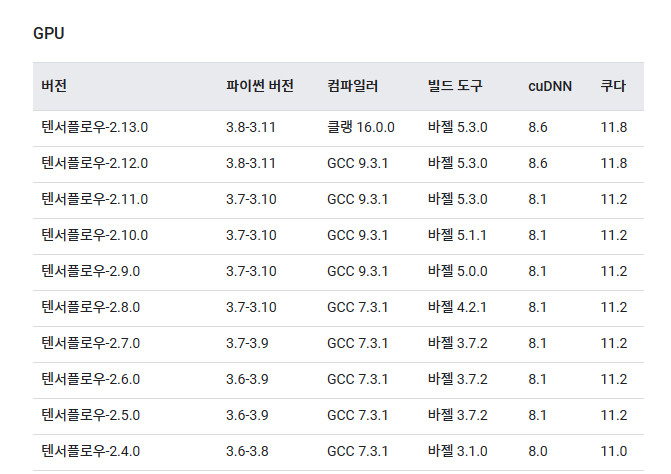Select the 텐서플로우-2.13.0 row cell
The image size is (671, 474).
pos(95,127)
